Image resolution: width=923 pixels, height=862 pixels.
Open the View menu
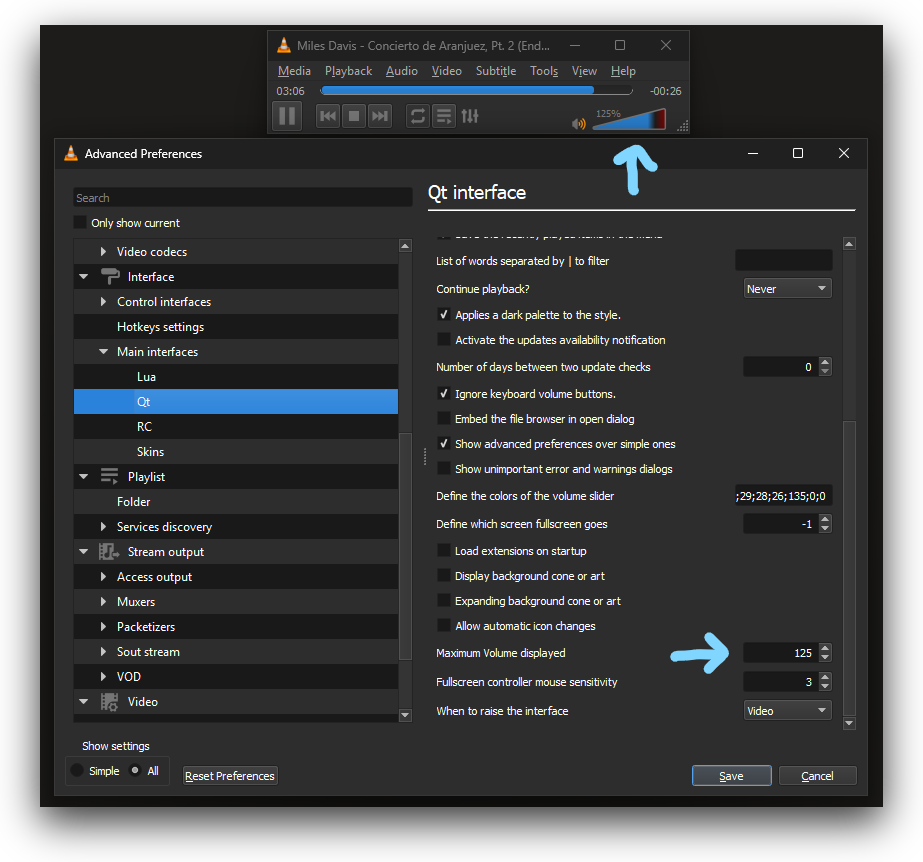click(x=585, y=71)
